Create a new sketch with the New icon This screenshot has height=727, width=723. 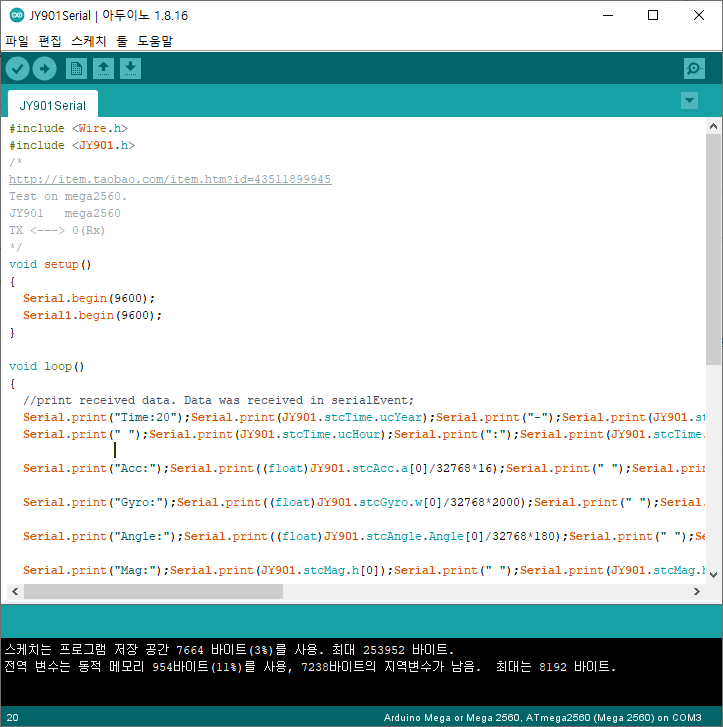[x=76, y=69]
